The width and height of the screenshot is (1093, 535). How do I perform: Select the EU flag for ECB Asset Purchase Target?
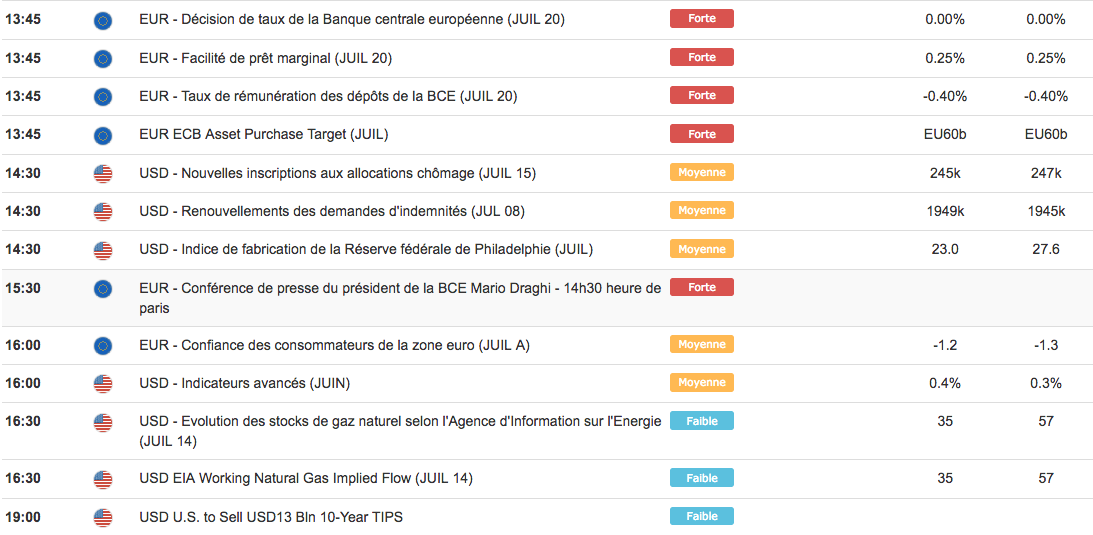click(x=103, y=135)
